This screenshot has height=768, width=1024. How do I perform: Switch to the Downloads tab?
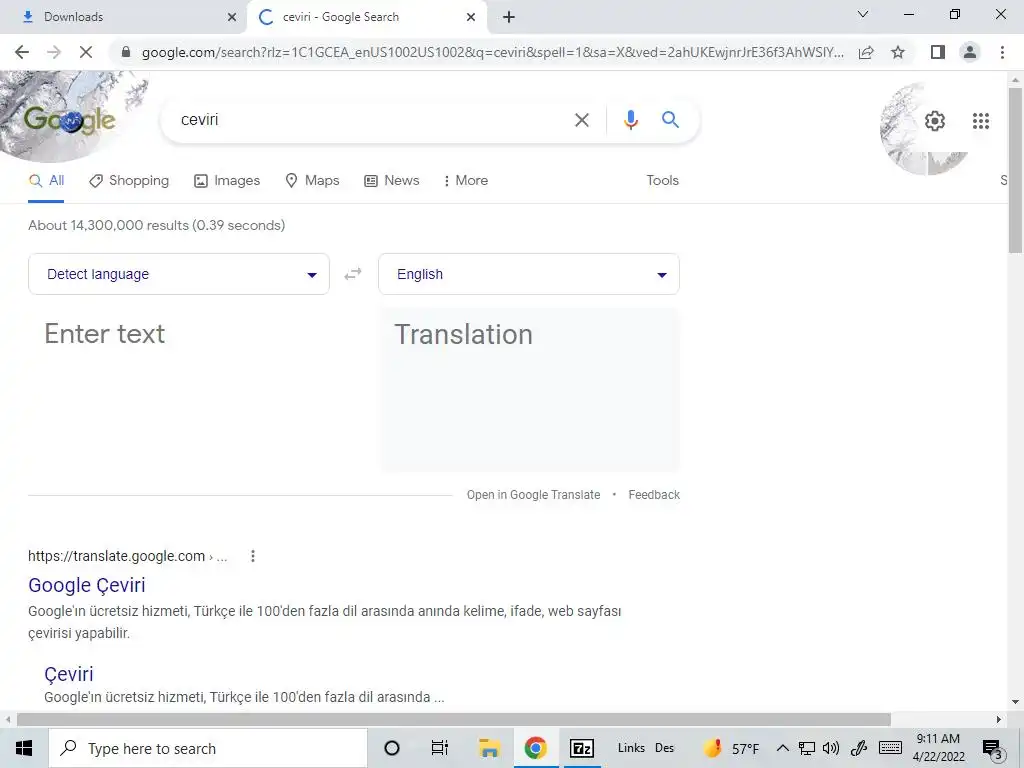point(123,17)
